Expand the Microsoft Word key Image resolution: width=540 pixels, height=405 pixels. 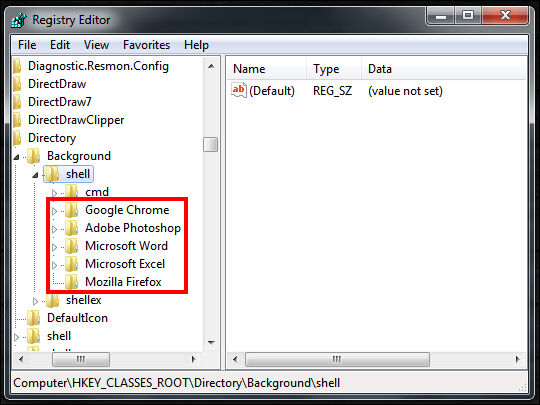(54, 247)
